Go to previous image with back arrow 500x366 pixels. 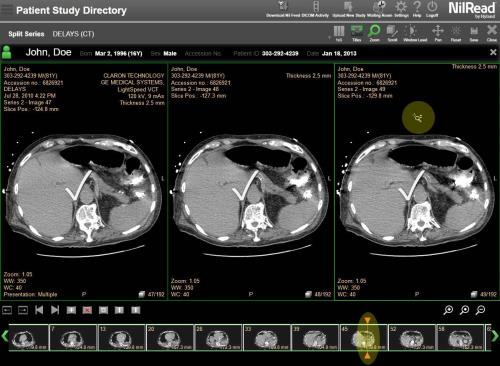point(39,310)
